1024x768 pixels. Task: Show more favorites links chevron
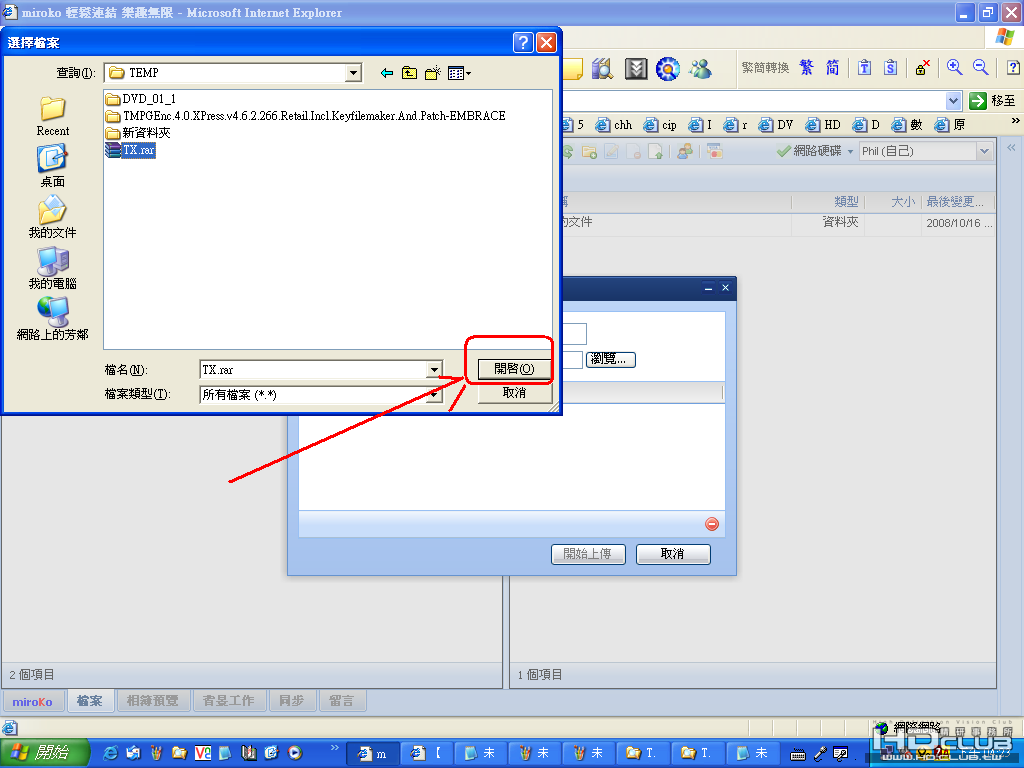coord(1015,121)
